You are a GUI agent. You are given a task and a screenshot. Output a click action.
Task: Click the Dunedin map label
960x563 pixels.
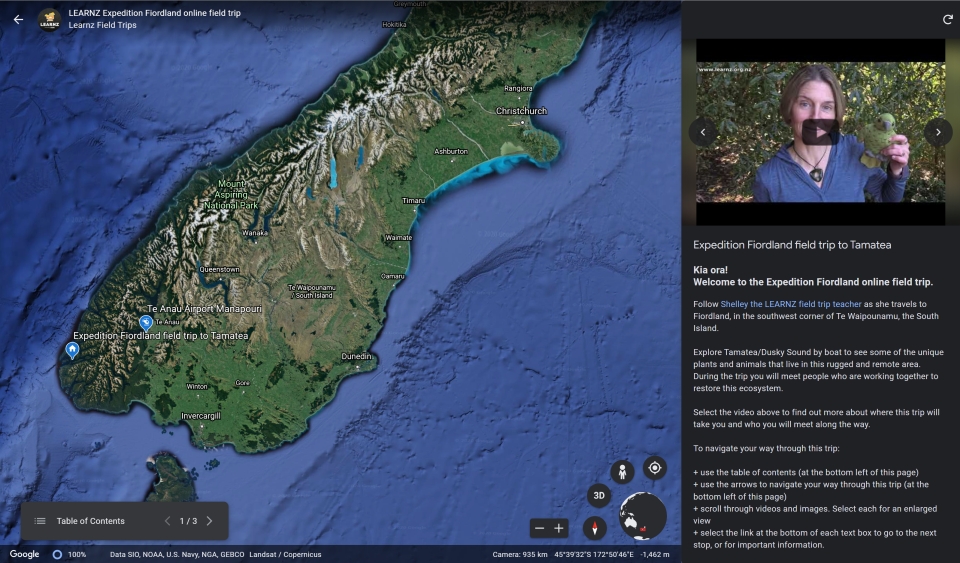[x=356, y=356]
